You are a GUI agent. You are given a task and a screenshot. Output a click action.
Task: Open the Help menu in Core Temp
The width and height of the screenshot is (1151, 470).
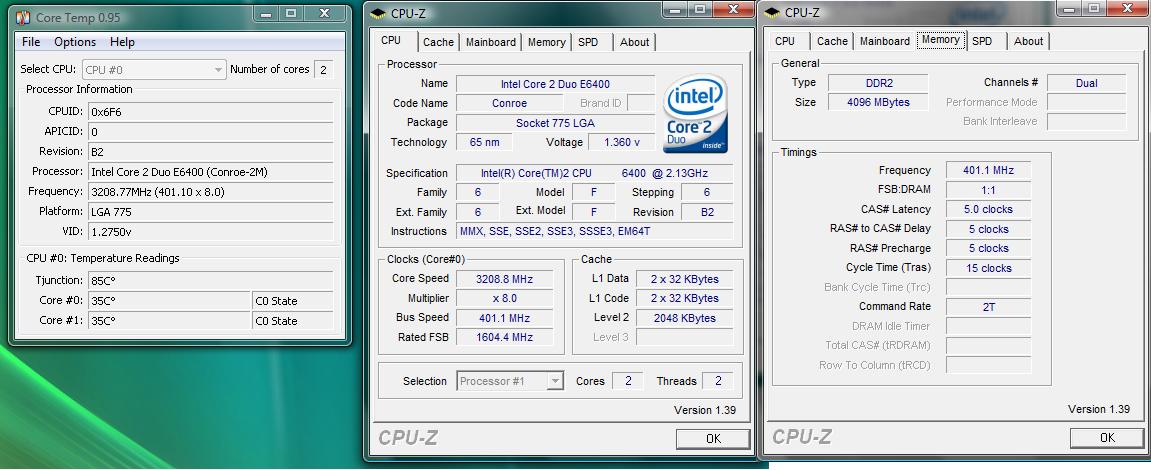coord(122,42)
